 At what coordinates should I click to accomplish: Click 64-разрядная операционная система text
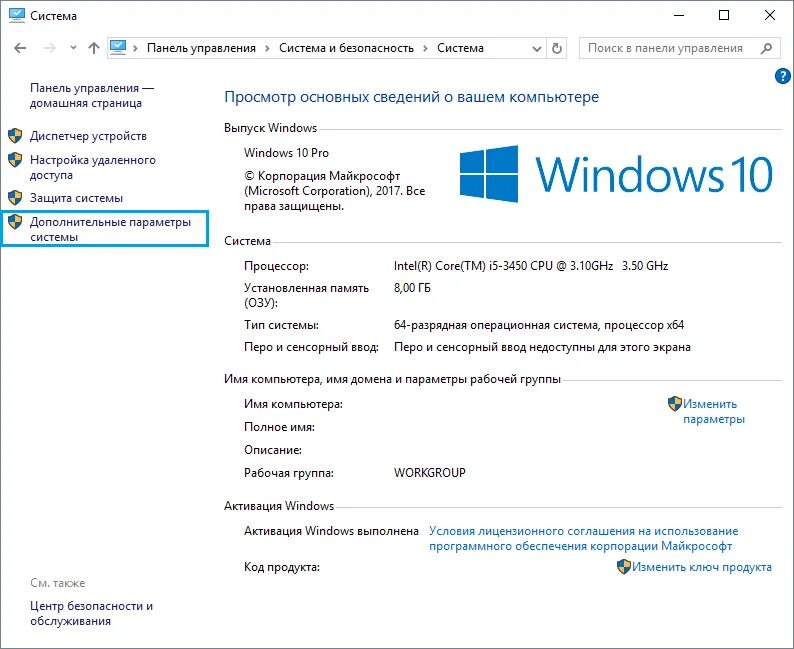tap(539, 325)
